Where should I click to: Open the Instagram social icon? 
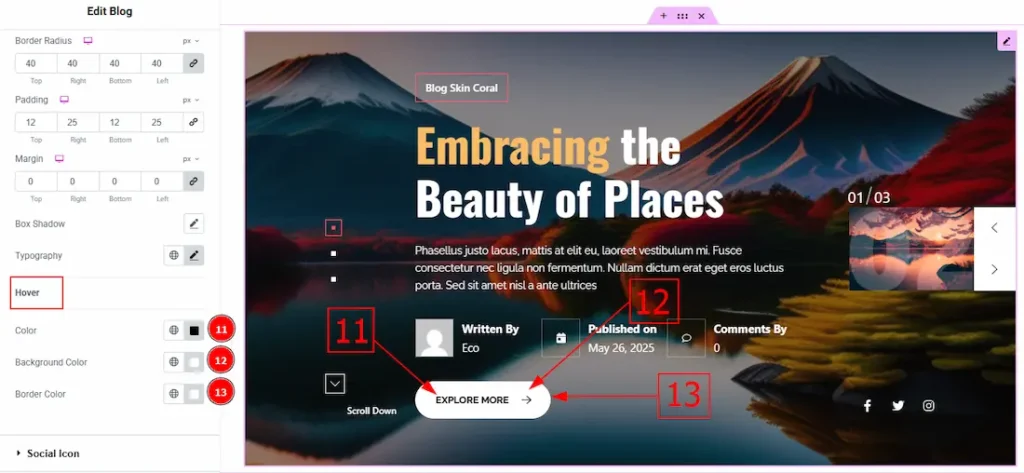click(x=929, y=405)
